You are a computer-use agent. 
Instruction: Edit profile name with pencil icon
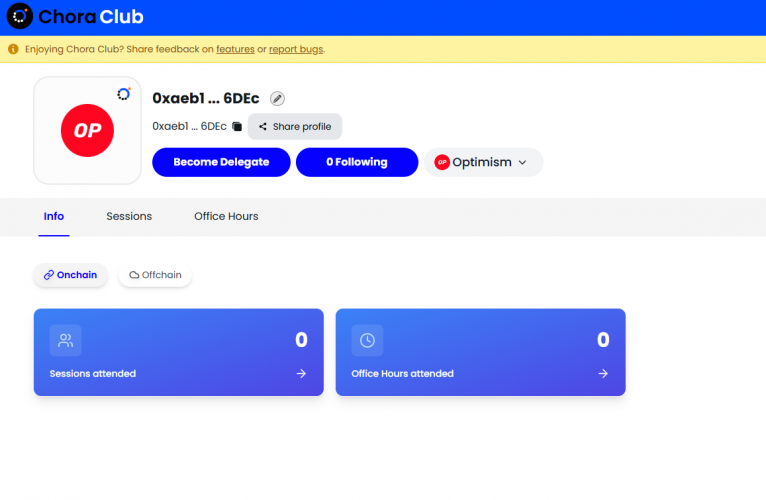click(277, 99)
